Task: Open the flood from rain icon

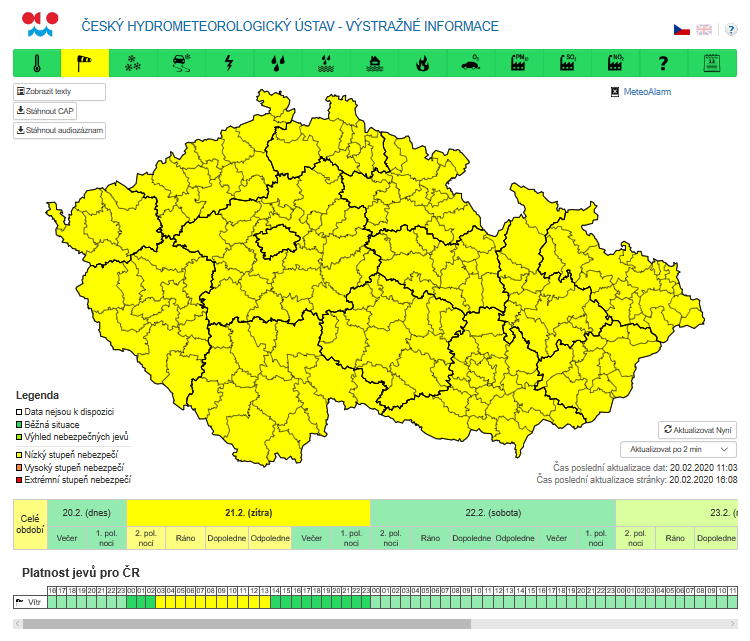Action: pyautogui.click(x=326, y=63)
